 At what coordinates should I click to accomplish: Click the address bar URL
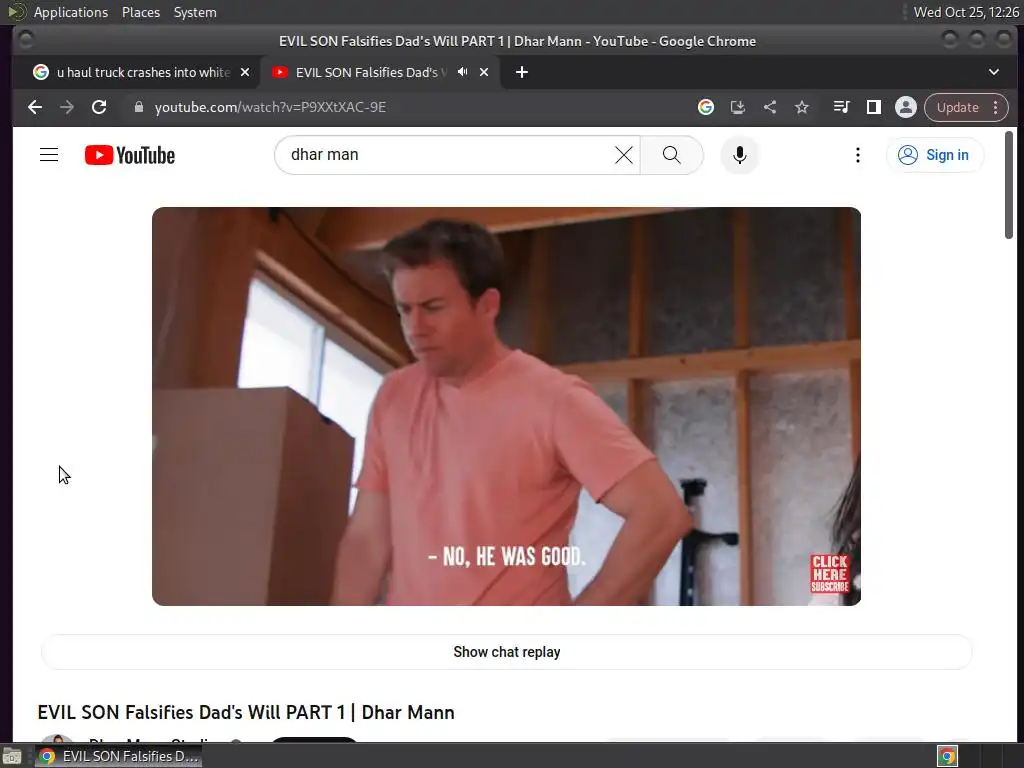270,107
